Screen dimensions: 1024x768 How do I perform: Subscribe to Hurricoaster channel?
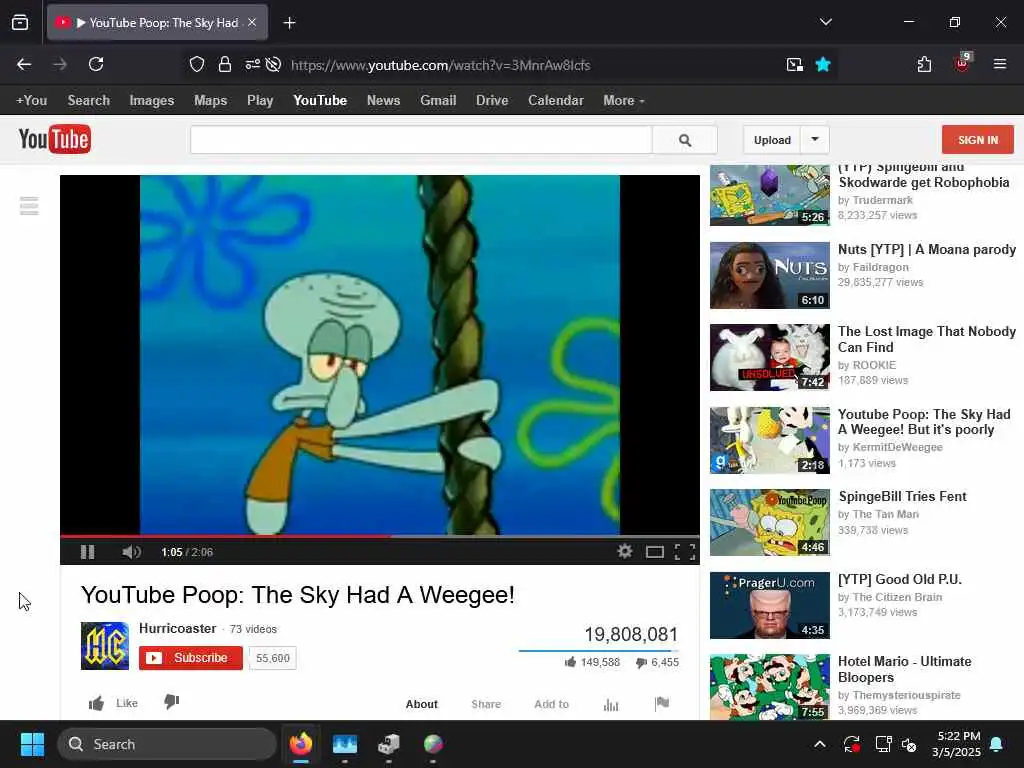point(191,658)
